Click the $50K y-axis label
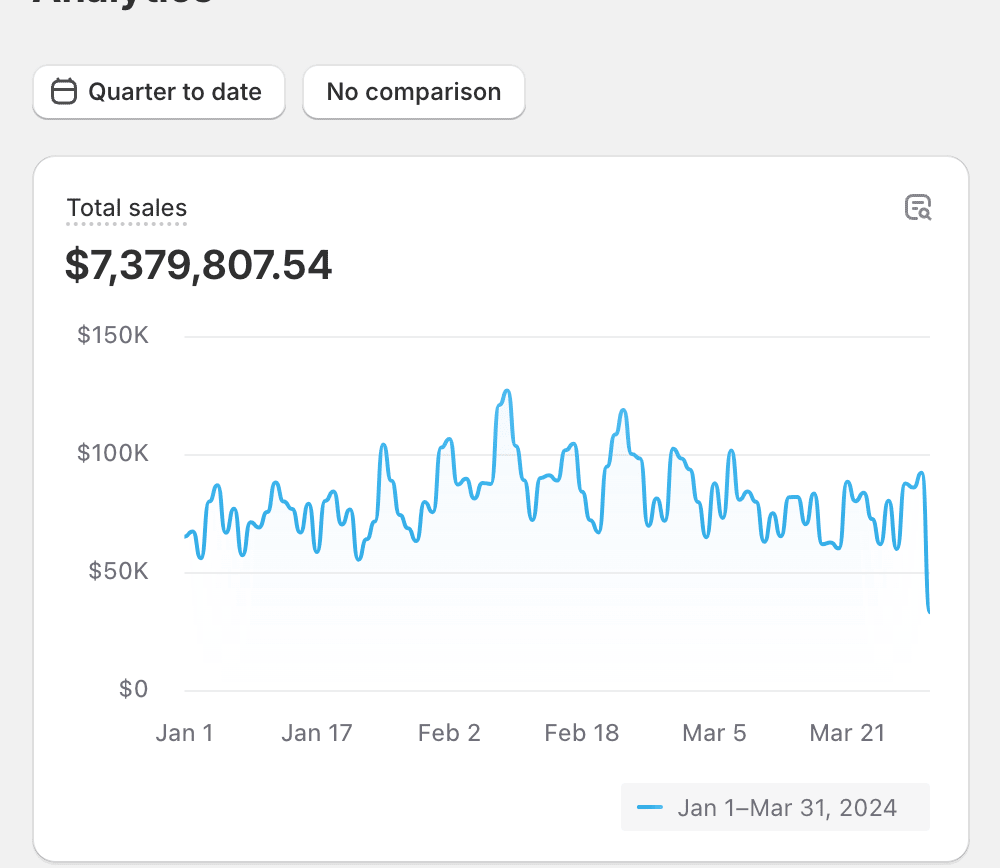1000x868 pixels. click(119, 571)
